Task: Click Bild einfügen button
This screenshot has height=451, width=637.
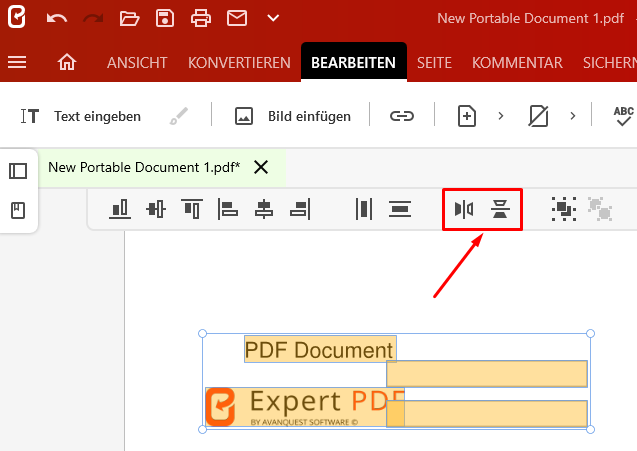Action: [x=293, y=116]
